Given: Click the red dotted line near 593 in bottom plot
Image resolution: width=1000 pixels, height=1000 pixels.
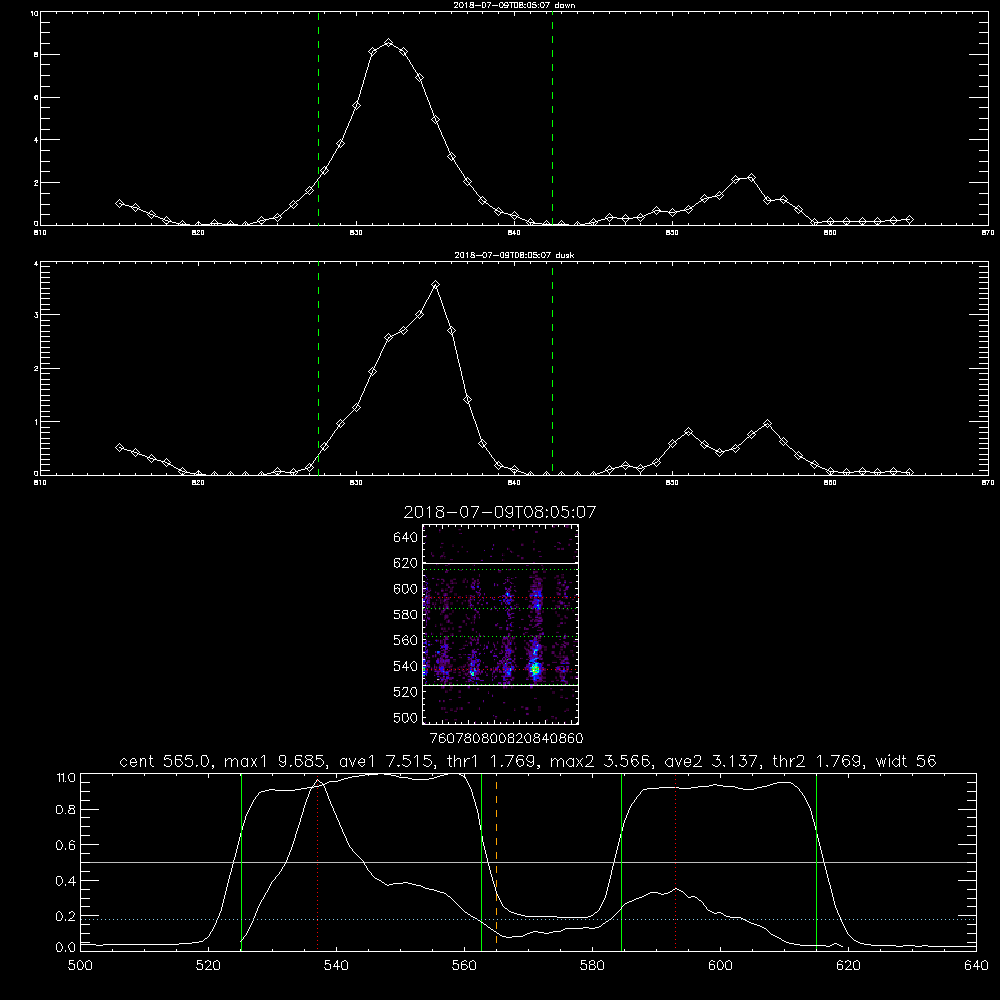Looking at the screenshot, I should (x=675, y=861).
